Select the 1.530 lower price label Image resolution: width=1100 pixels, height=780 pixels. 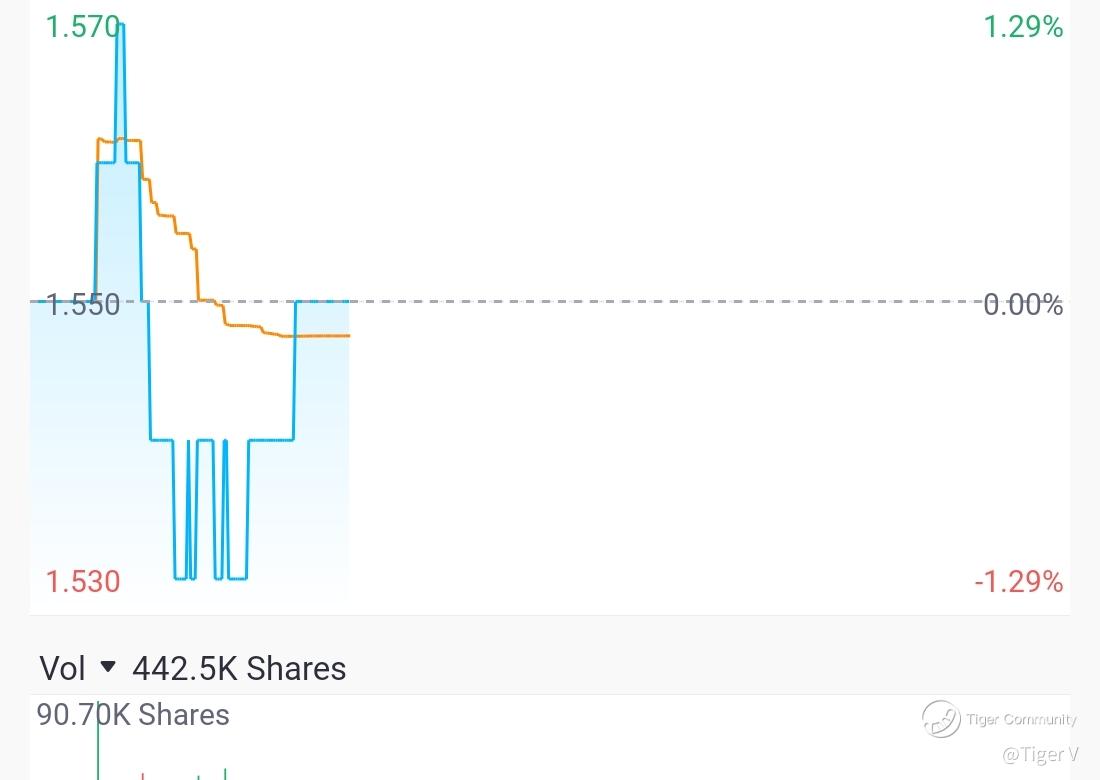[83, 581]
